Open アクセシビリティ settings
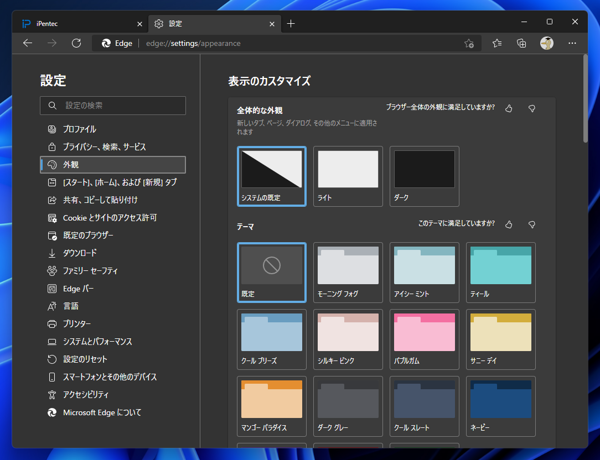The height and width of the screenshot is (460, 600). (113, 395)
